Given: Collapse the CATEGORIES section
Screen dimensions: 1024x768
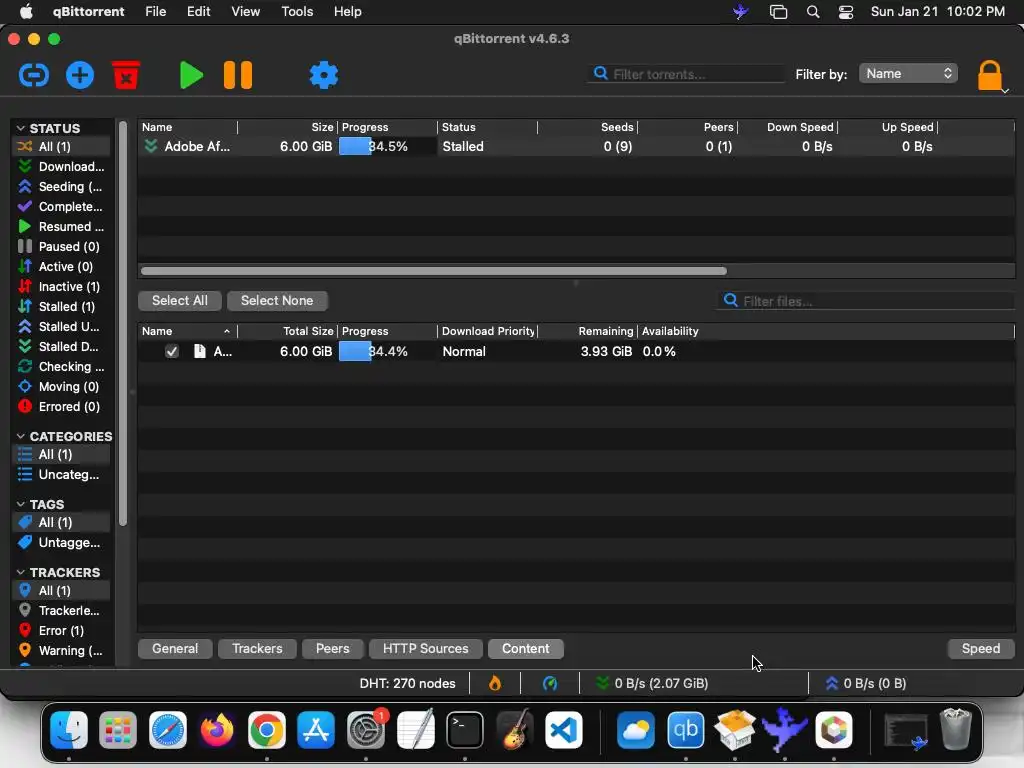Looking at the screenshot, I should [20, 436].
